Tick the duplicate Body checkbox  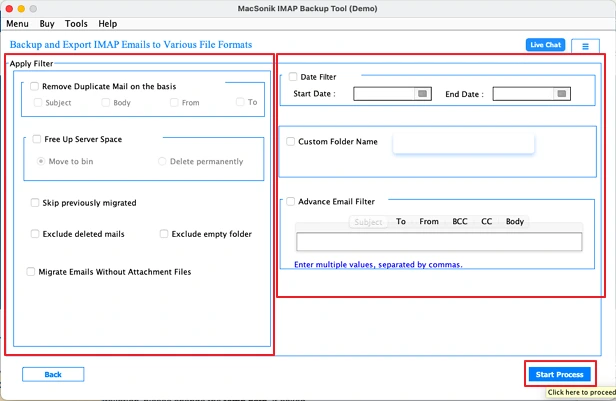105,103
